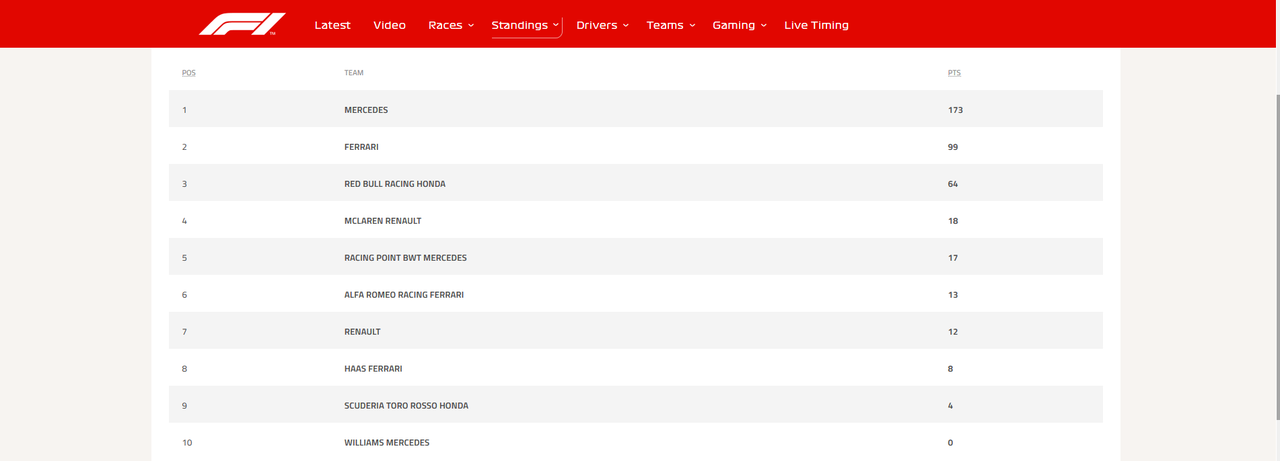Expand the Standings dropdown chevron
1280x461 pixels.
pyautogui.click(x=556, y=25)
